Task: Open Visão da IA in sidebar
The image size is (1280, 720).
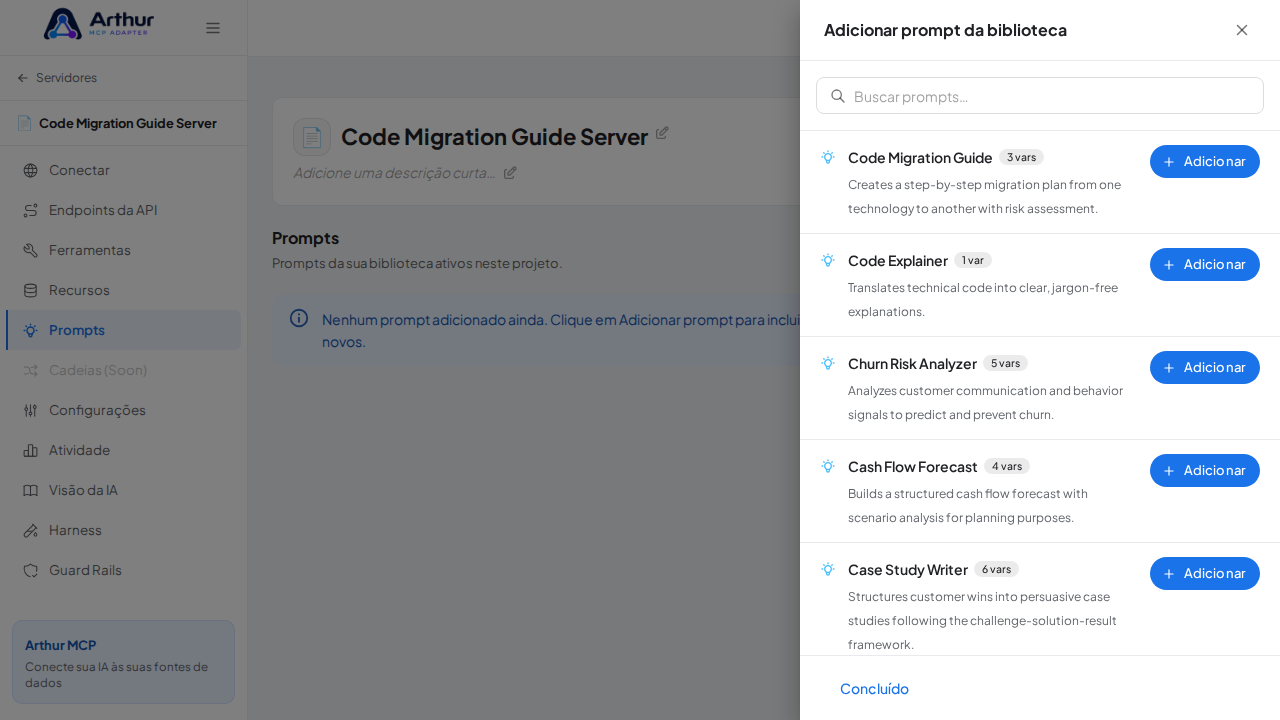Action: tap(123, 490)
